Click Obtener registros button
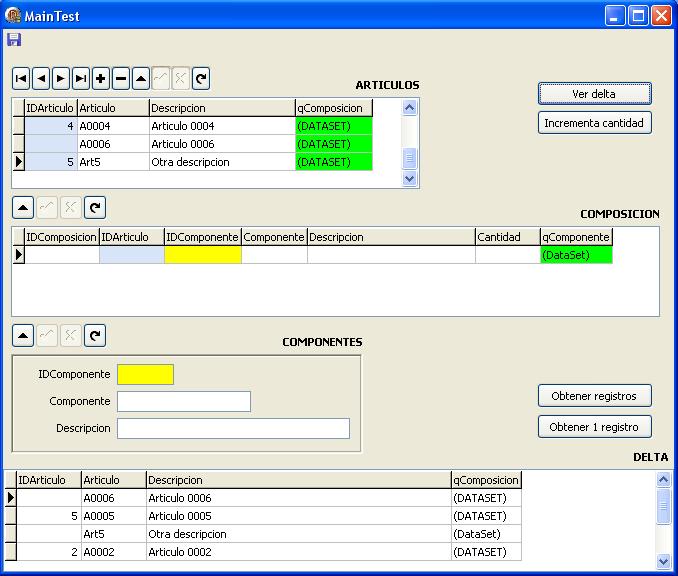 click(595, 396)
